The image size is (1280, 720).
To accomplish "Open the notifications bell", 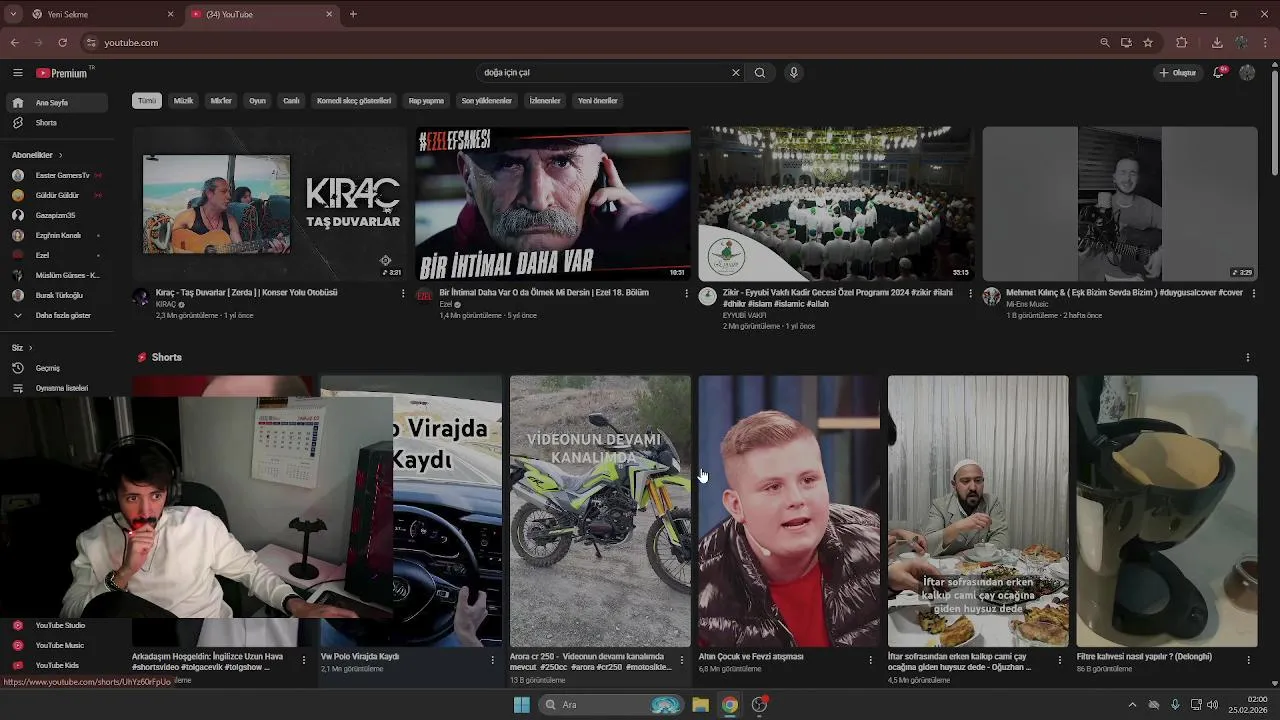I will [1218, 73].
